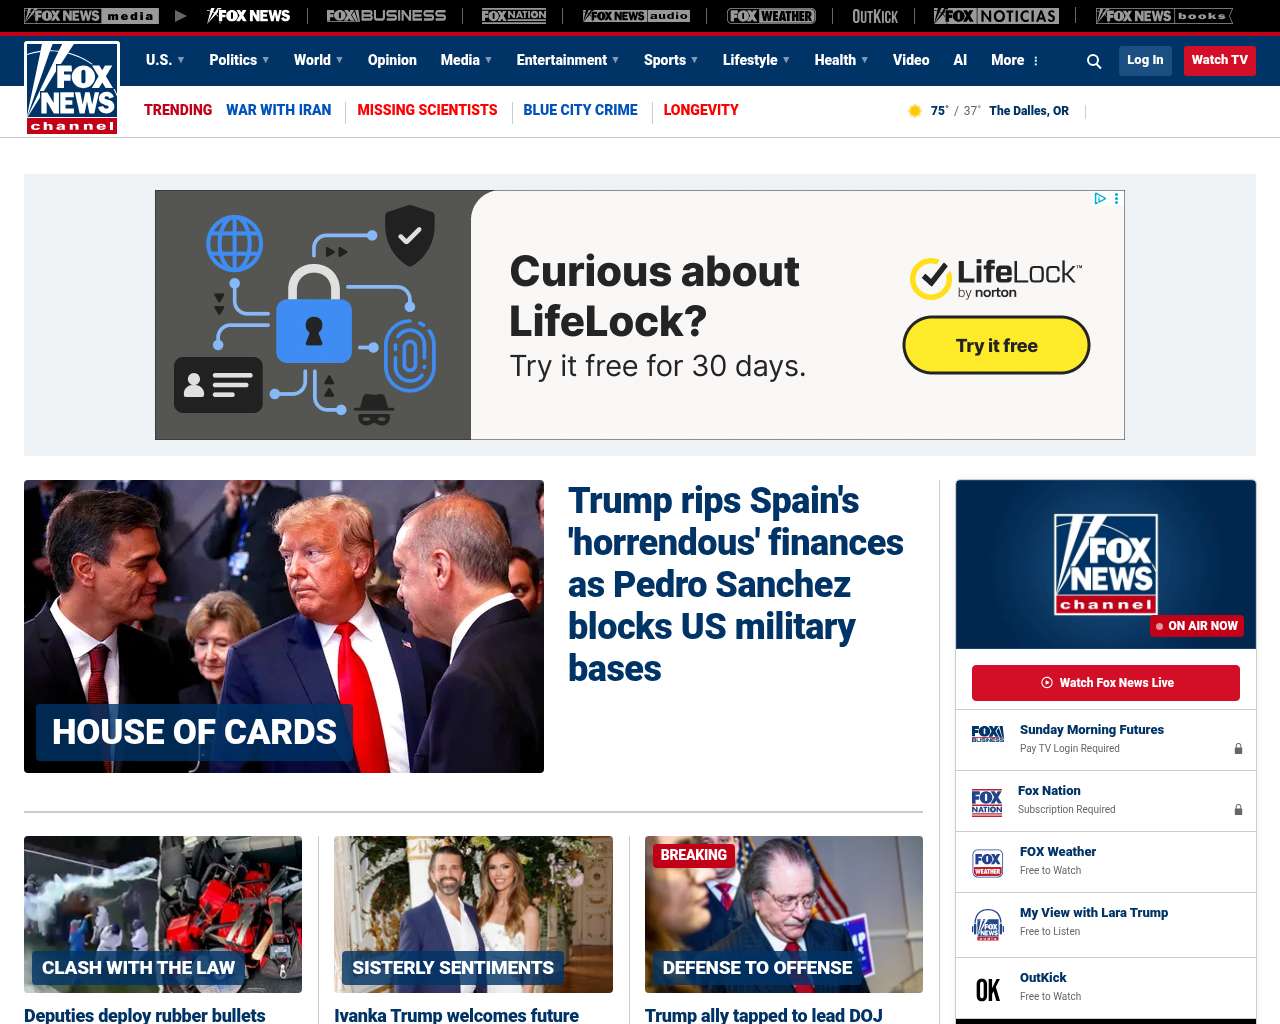Open the Fox Business logo in top bar

[x=386, y=16]
